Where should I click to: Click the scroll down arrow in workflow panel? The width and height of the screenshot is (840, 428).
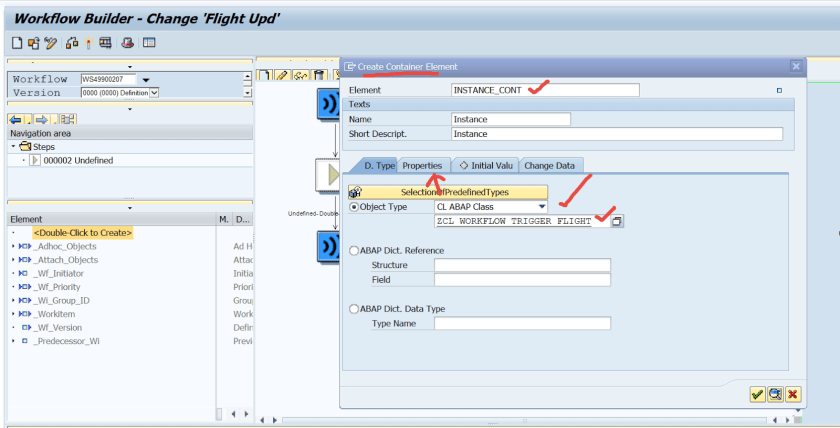click(247, 93)
